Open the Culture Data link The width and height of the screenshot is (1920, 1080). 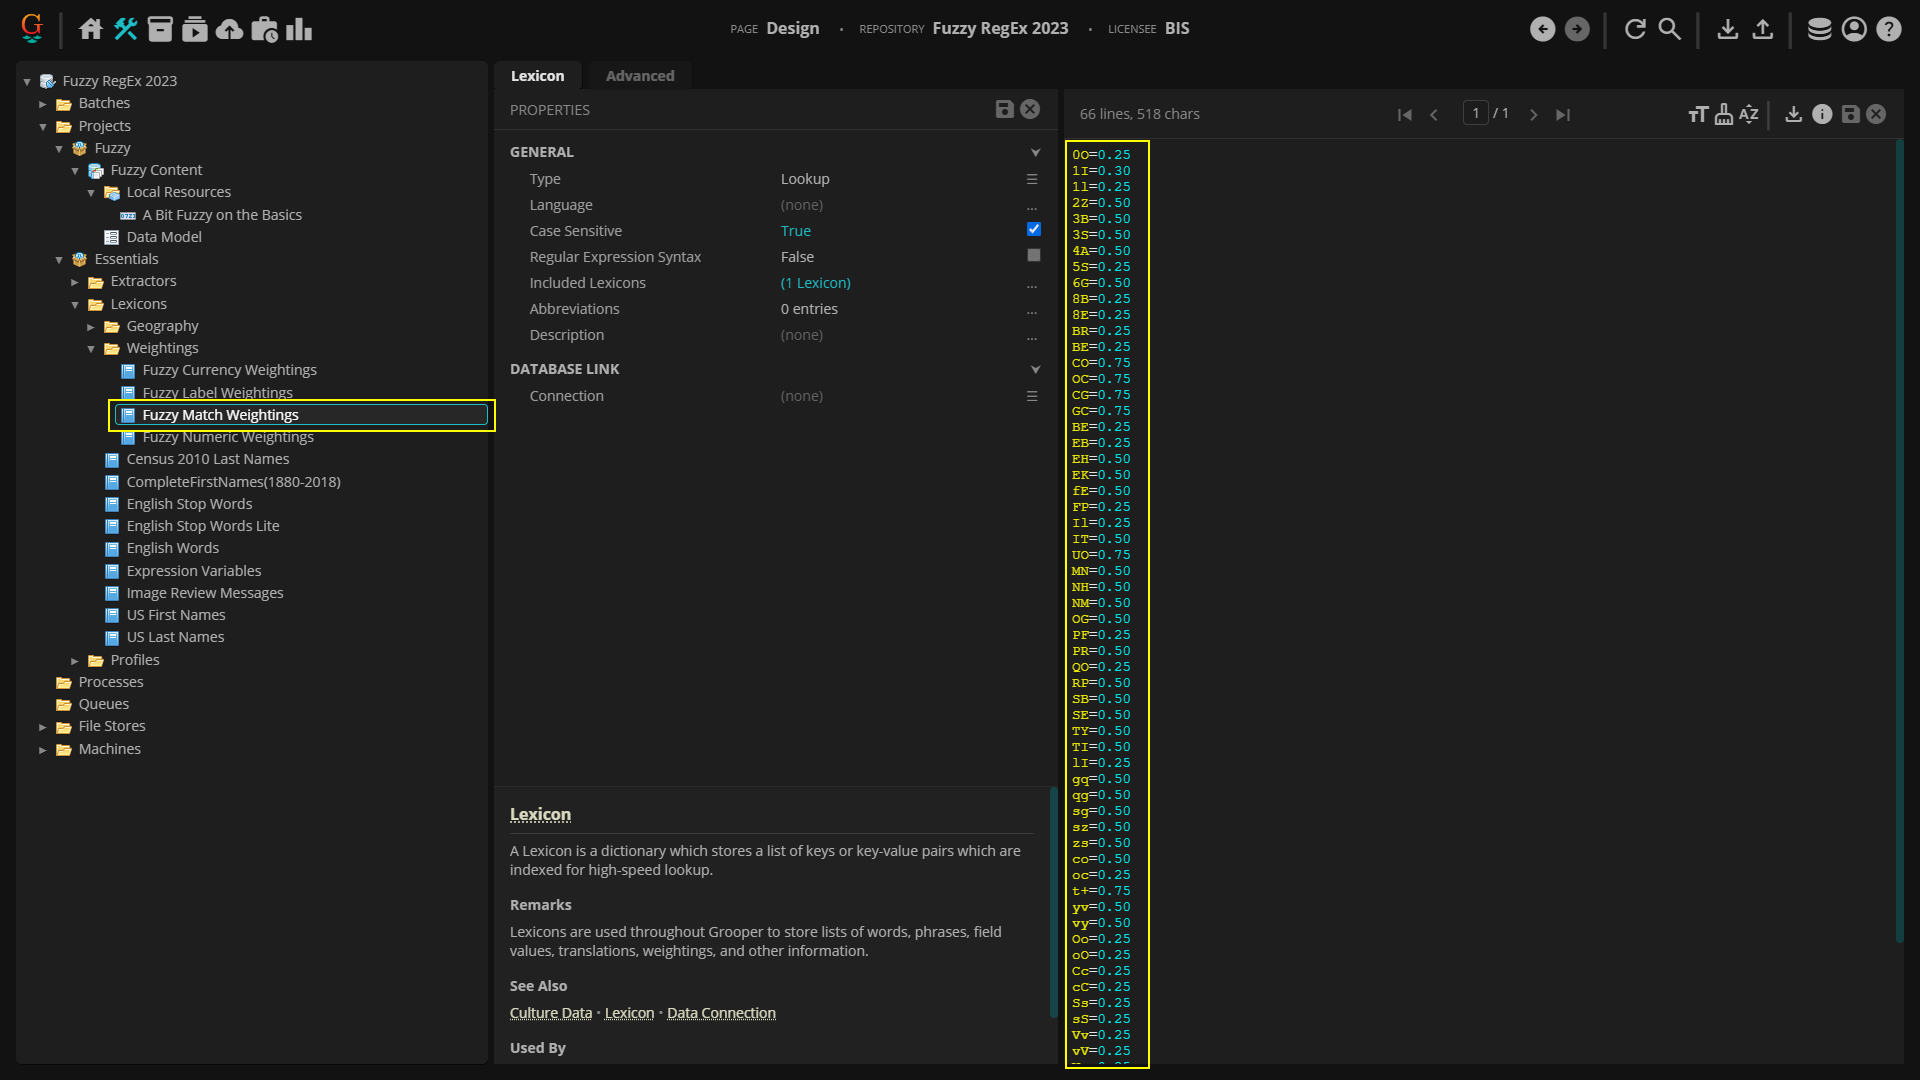click(x=550, y=1013)
